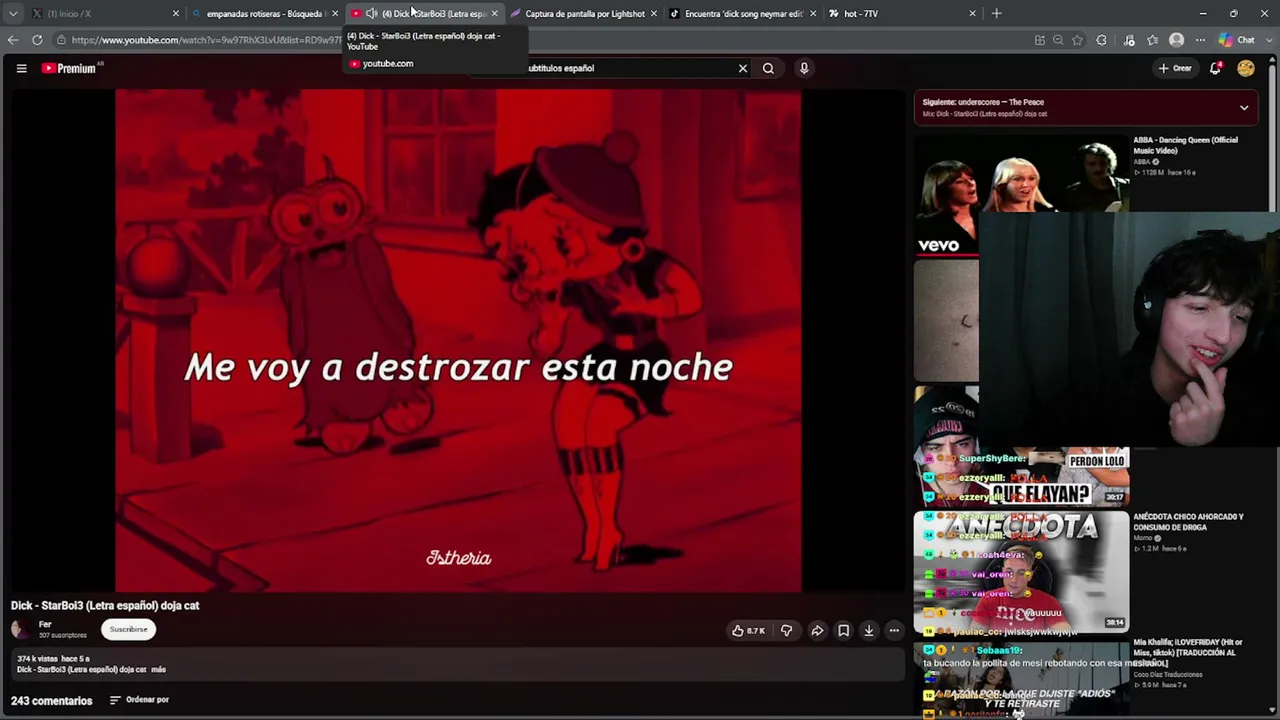Open the Fer channel name link
This screenshot has width=1280, height=720.
coord(45,624)
